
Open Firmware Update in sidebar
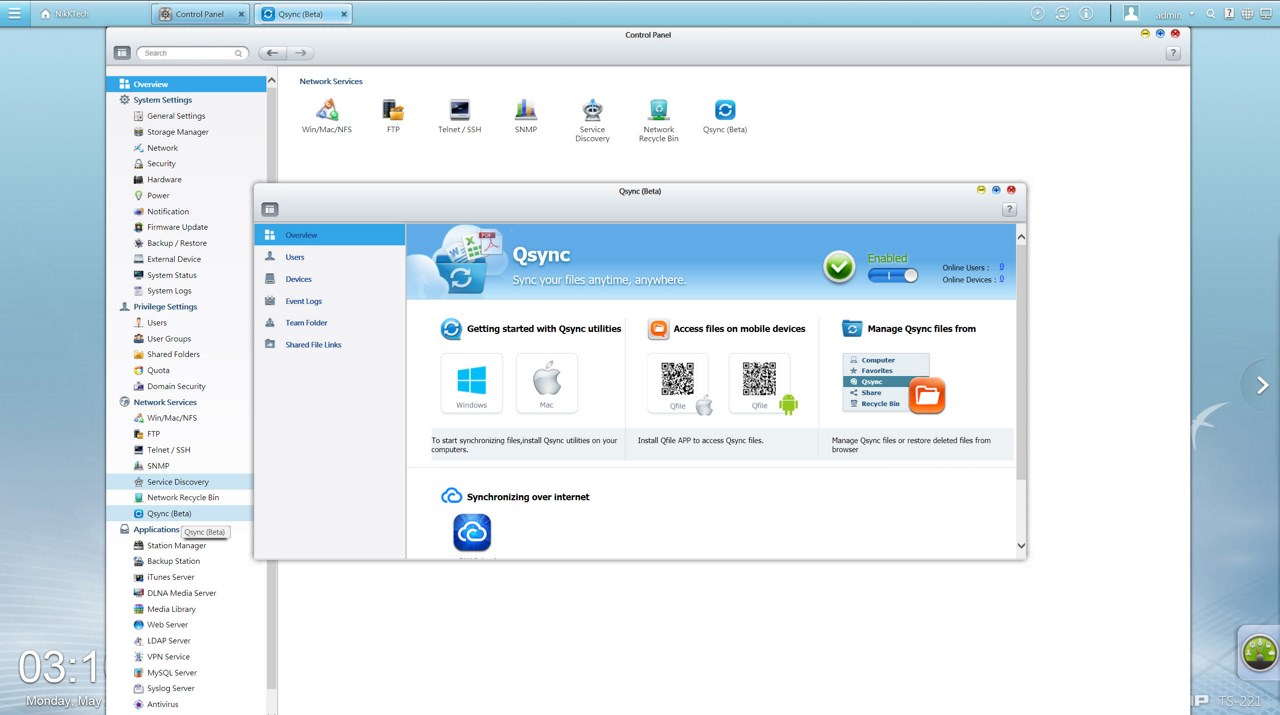tap(177, 227)
